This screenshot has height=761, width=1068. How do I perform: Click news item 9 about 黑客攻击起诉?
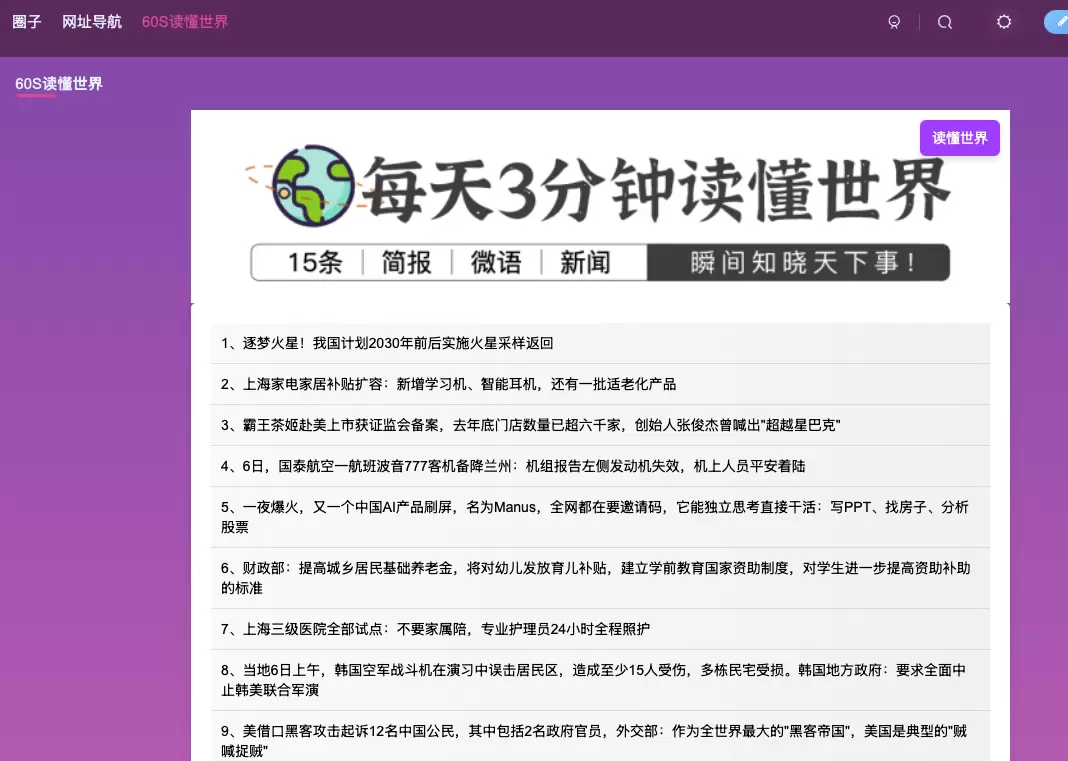tap(600, 736)
